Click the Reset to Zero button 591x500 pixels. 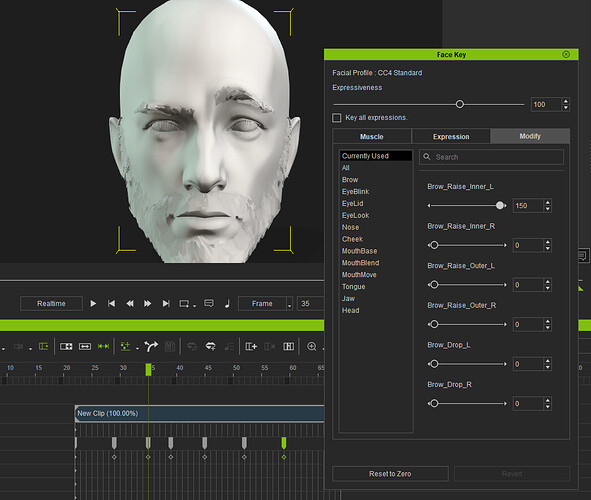click(390, 474)
